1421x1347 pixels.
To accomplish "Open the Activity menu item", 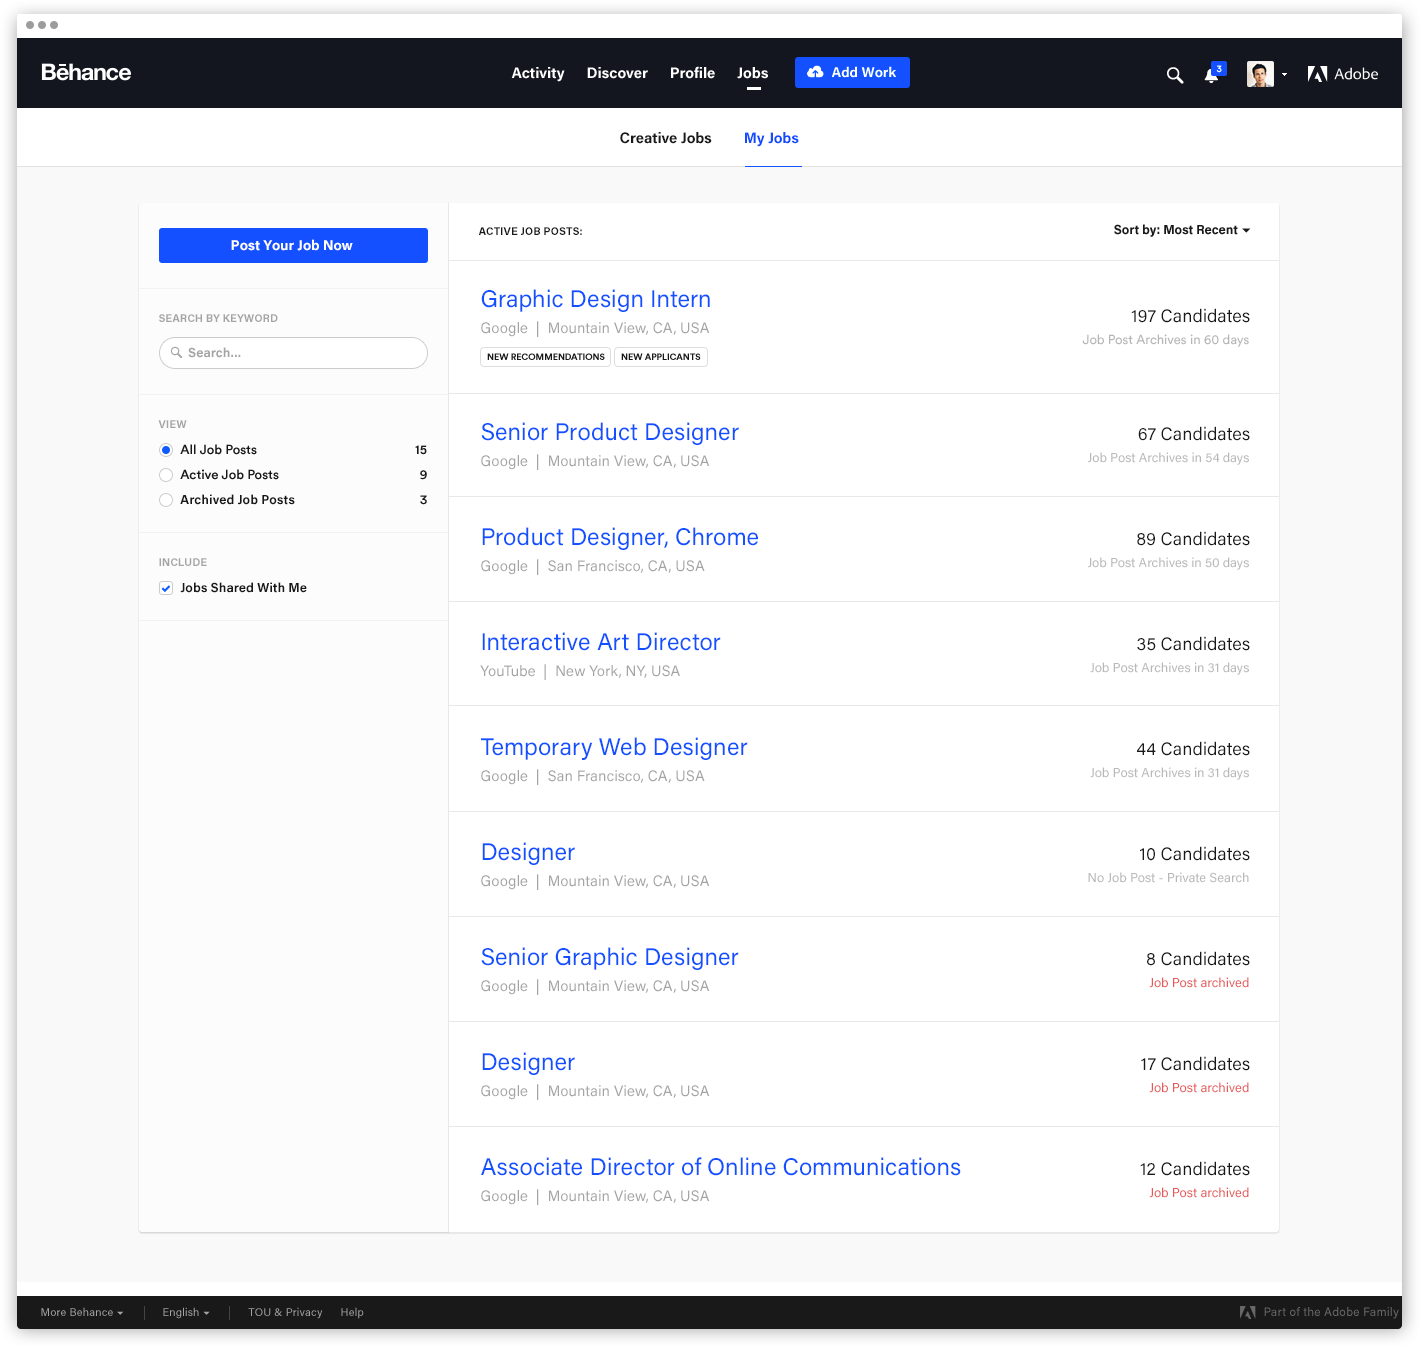I will tap(538, 73).
